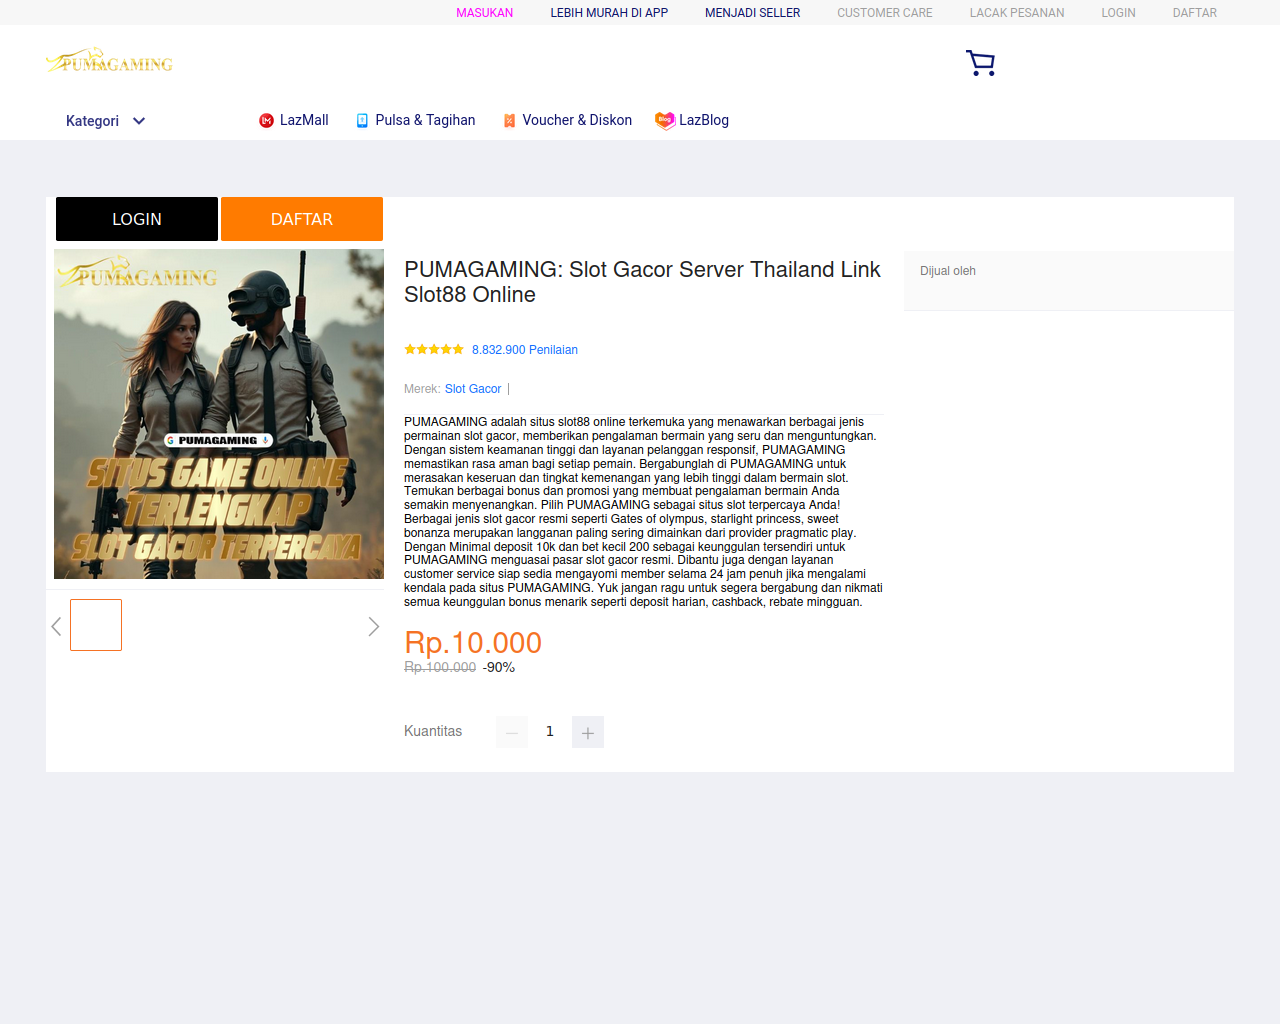Click the LazMall red icon
1280x1024 pixels.
point(266,121)
